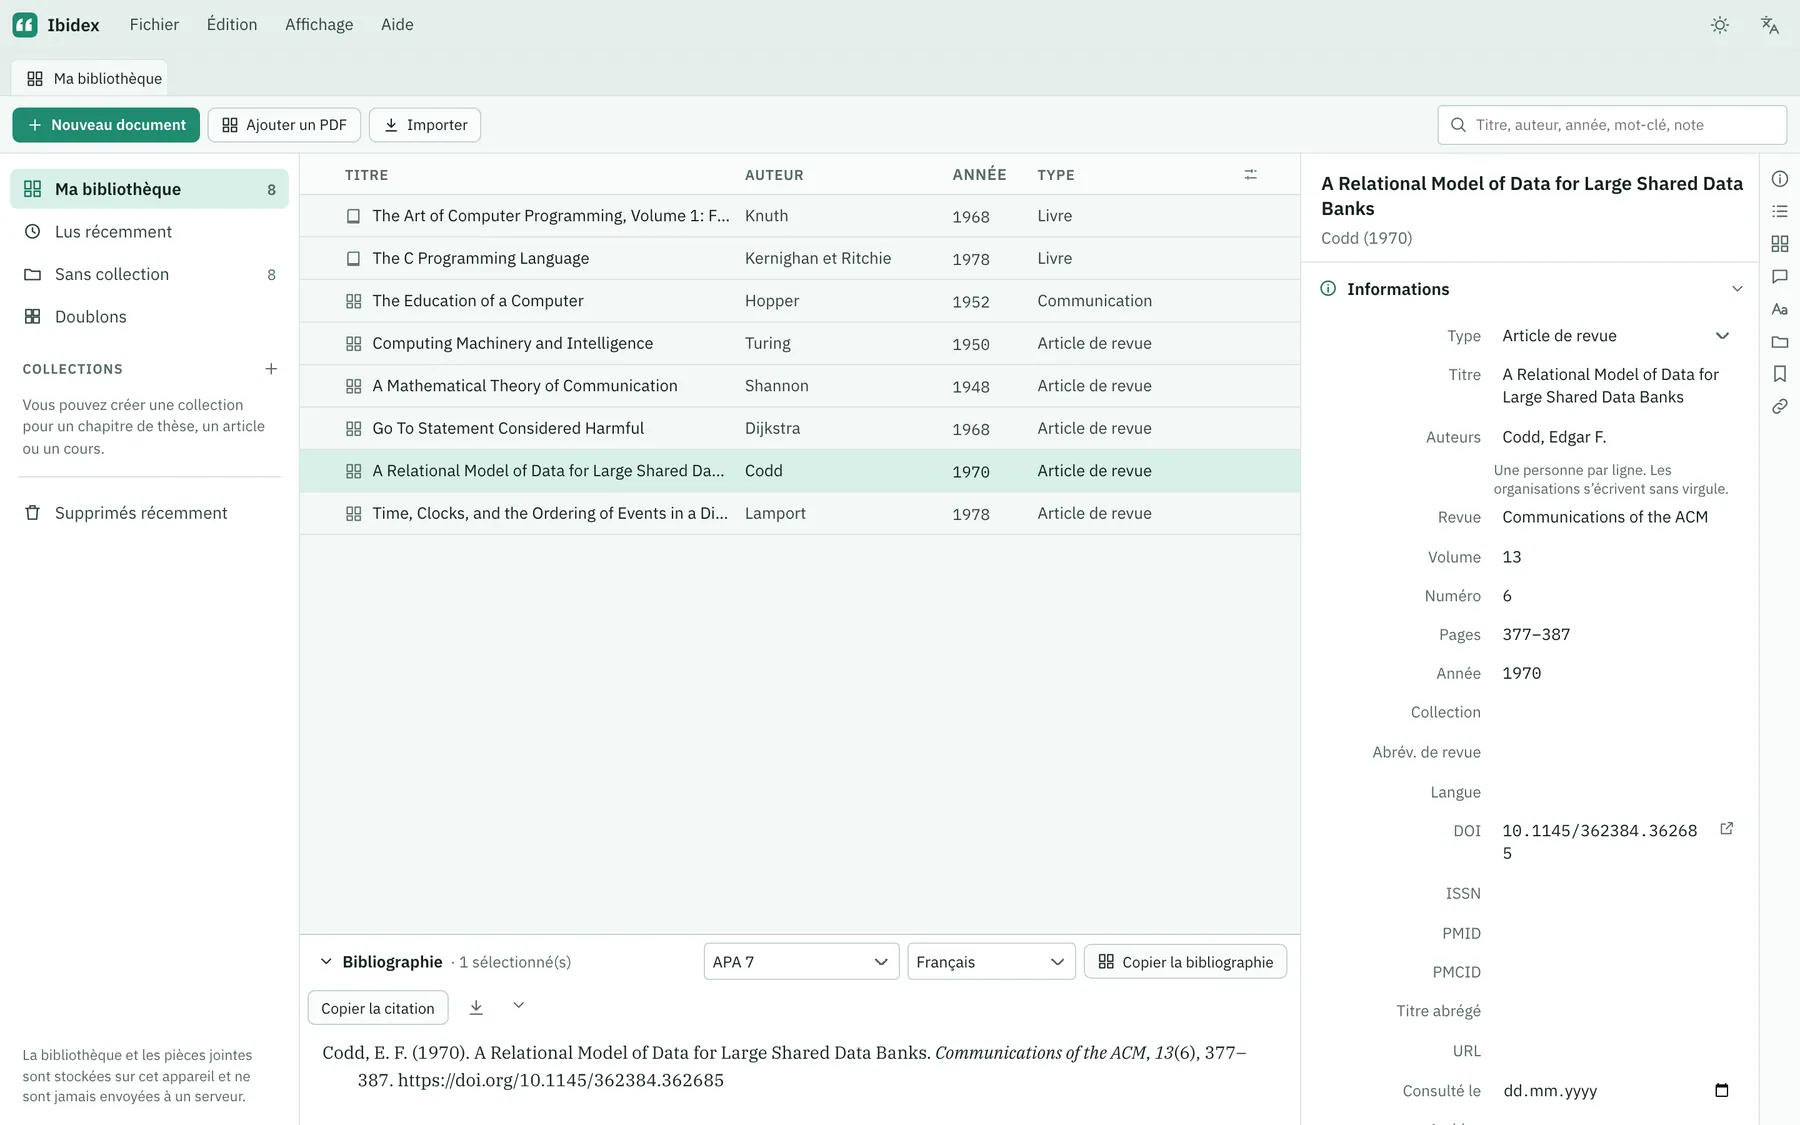This screenshot has width=1800, height=1125.
Task: Open the list icon in right rail
Action: [x=1780, y=211]
